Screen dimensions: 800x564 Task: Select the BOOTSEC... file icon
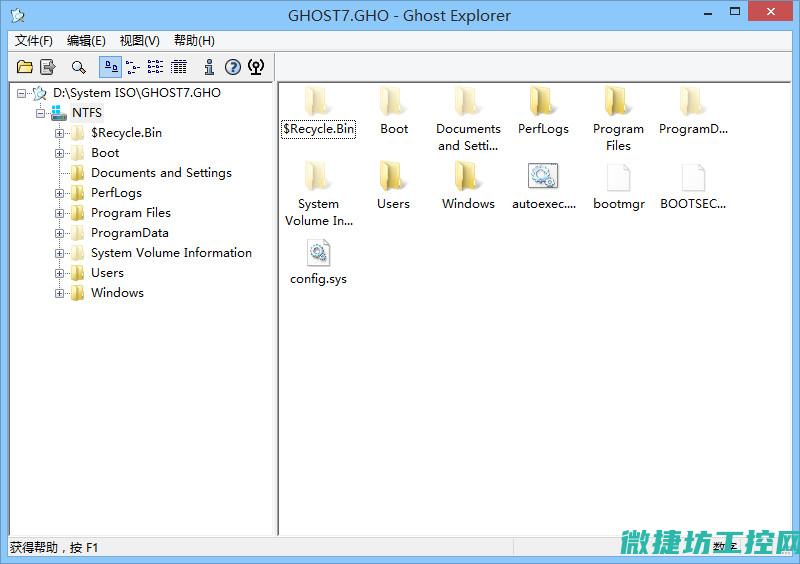tap(693, 177)
